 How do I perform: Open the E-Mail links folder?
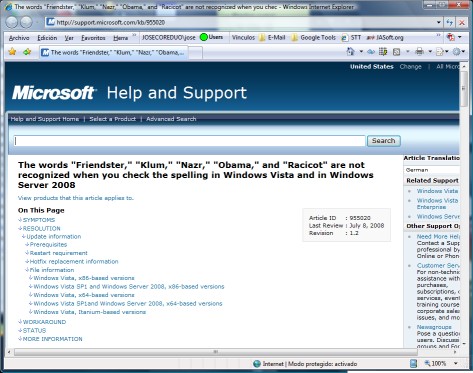pyautogui.click(x=272, y=38)
